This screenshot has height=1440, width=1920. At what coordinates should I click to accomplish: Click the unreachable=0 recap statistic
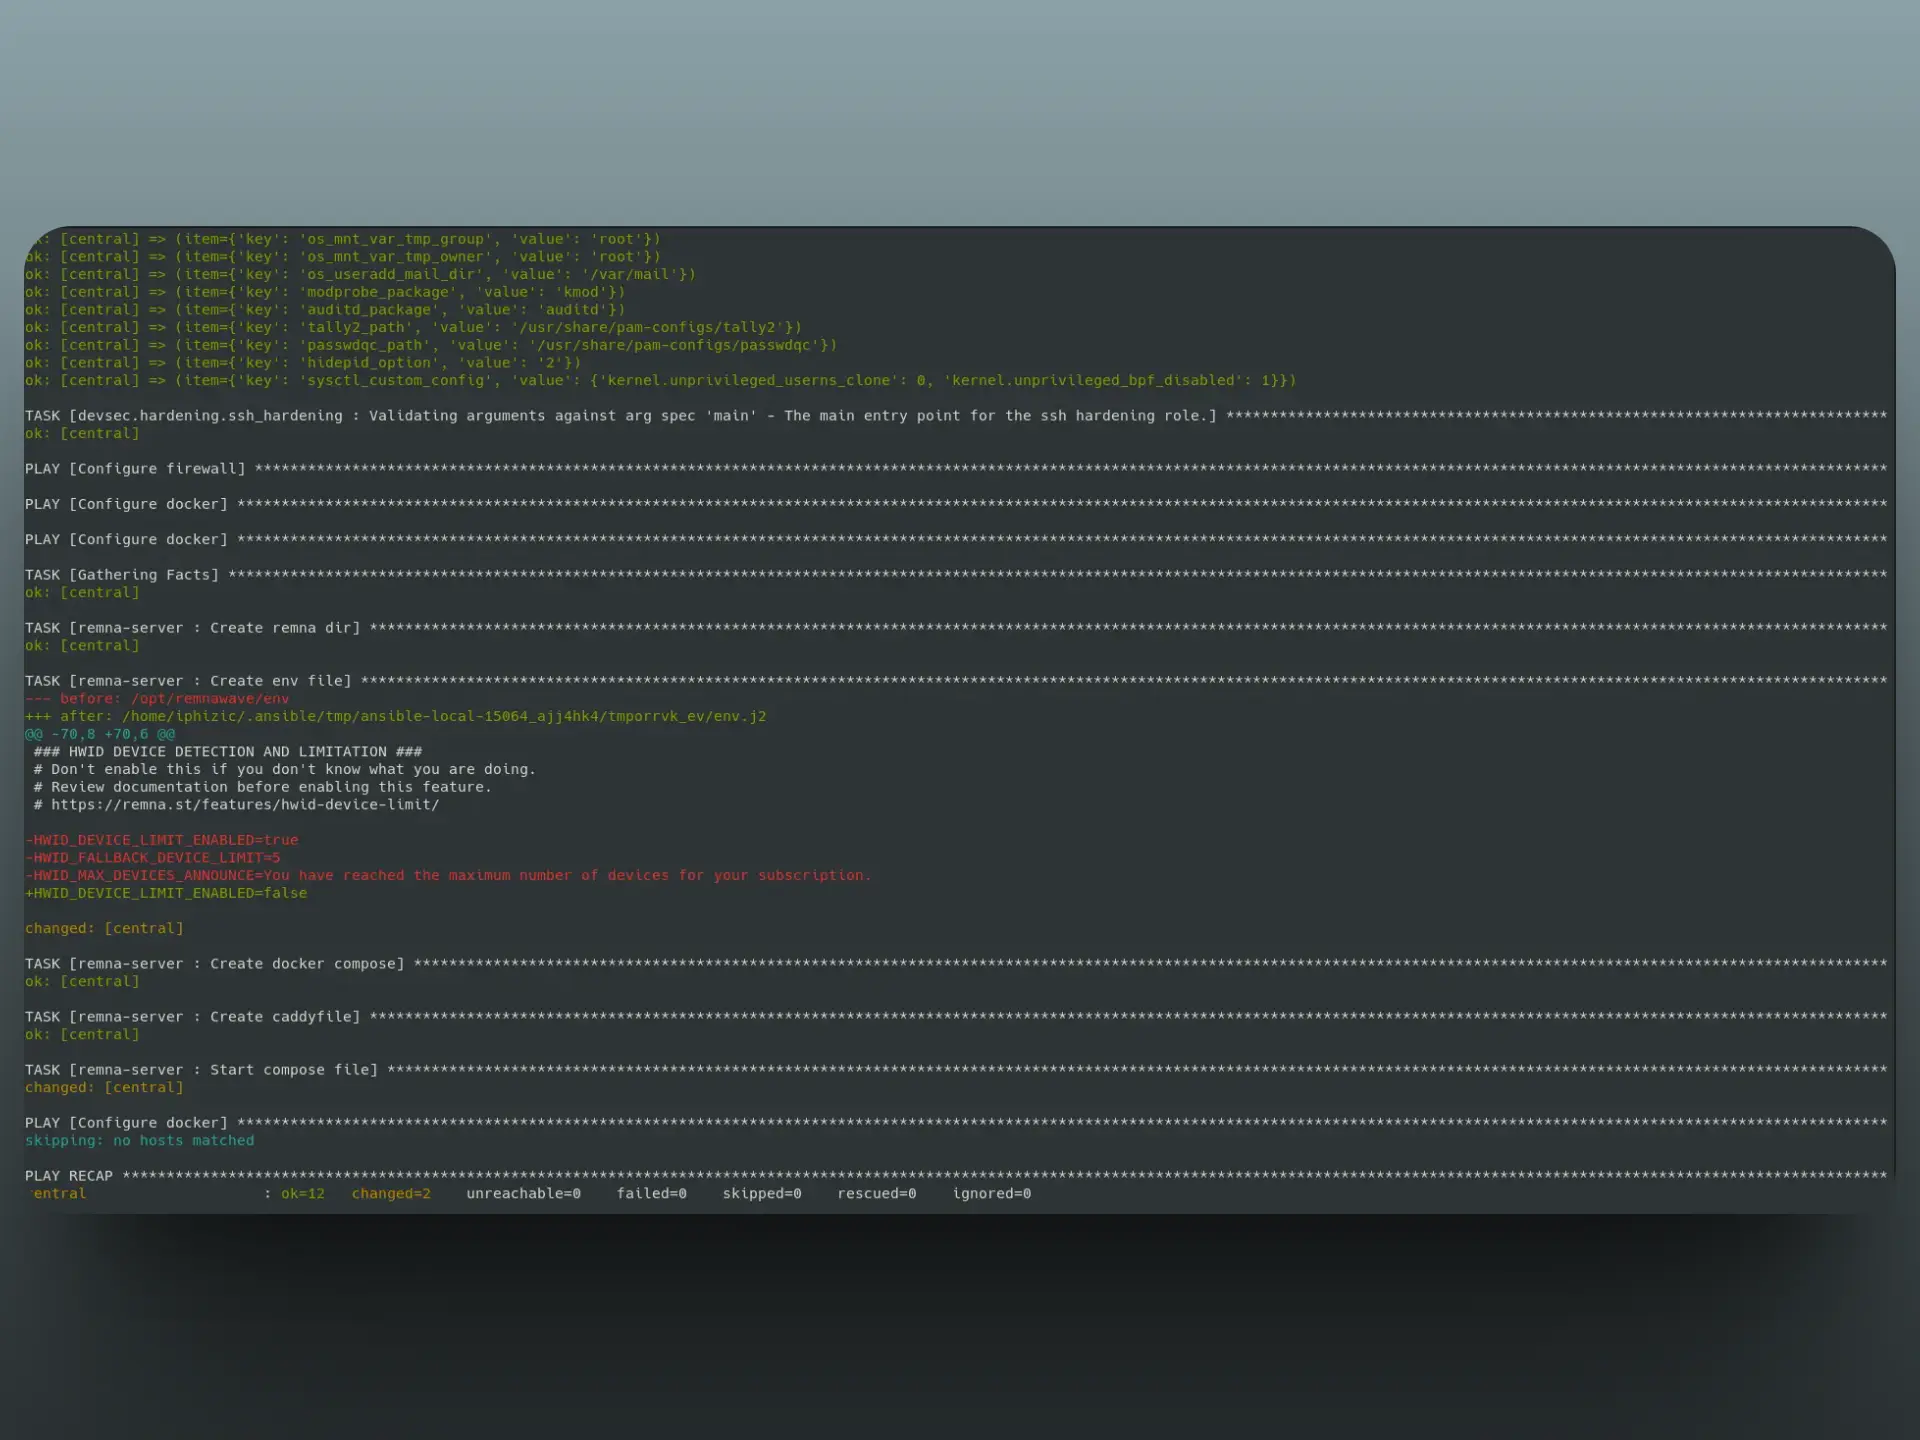523,1193
